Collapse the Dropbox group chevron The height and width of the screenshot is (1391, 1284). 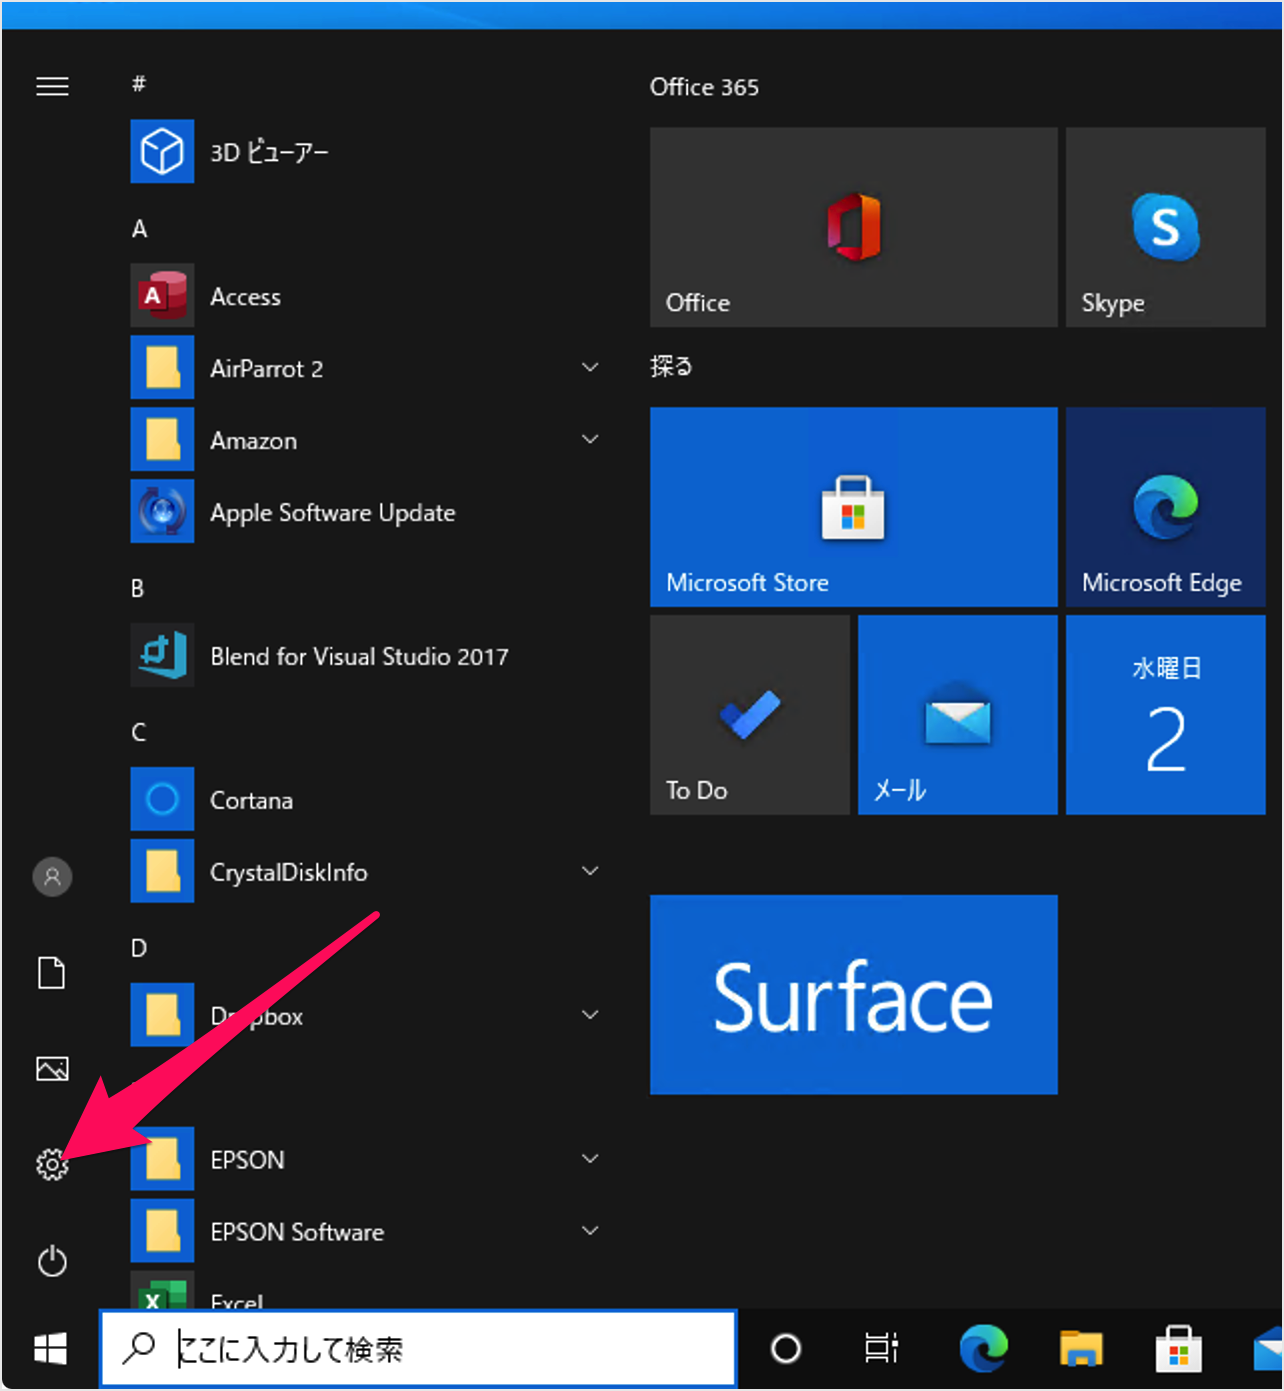pyautogui.click(x=590, y=1014)
